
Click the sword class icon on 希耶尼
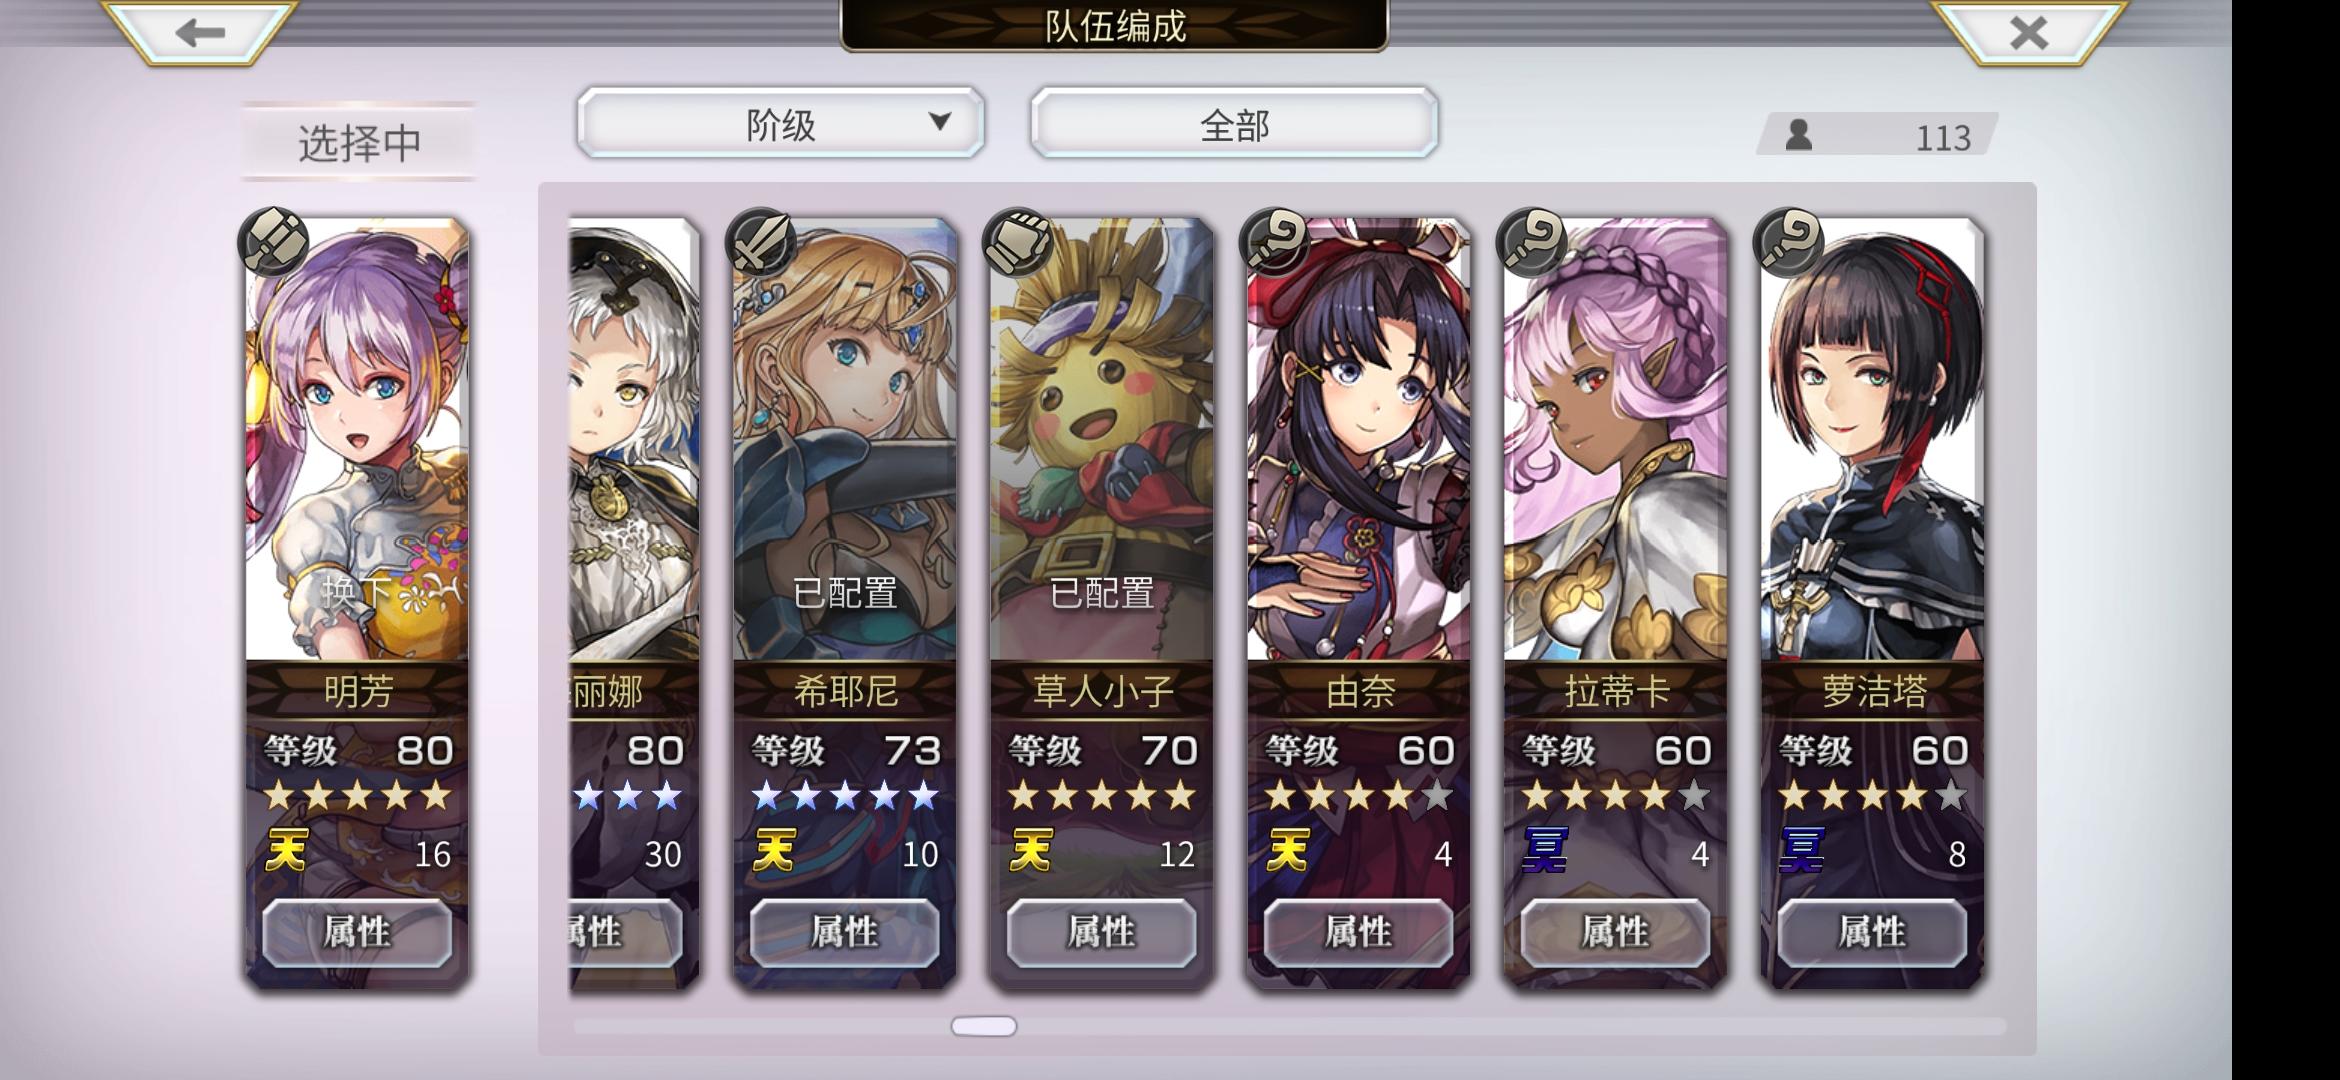click(760, 241)
